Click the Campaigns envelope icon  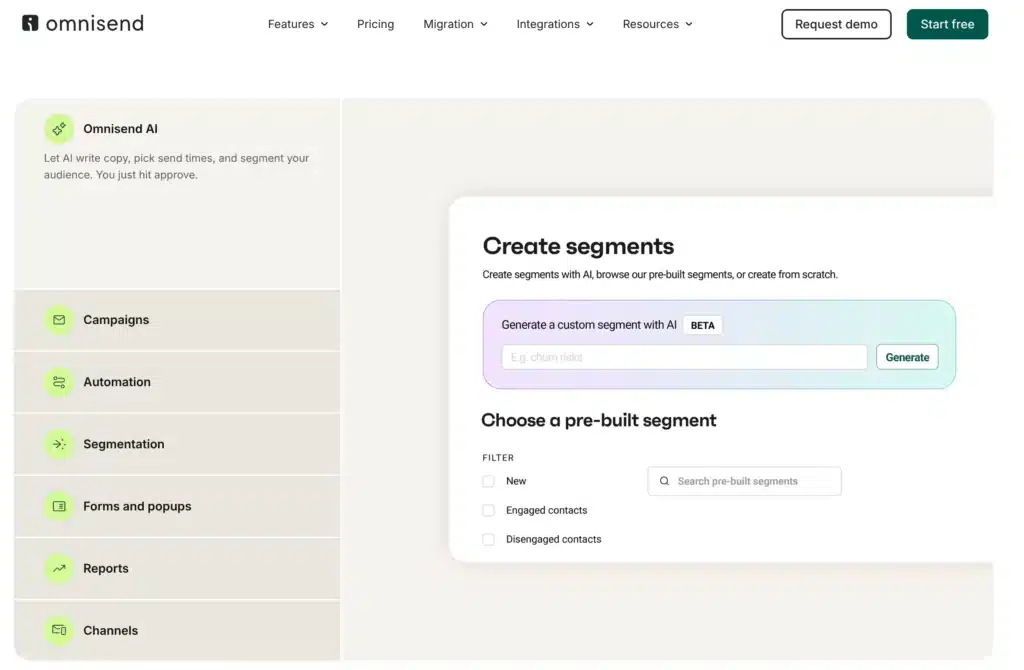click(59, 319)
